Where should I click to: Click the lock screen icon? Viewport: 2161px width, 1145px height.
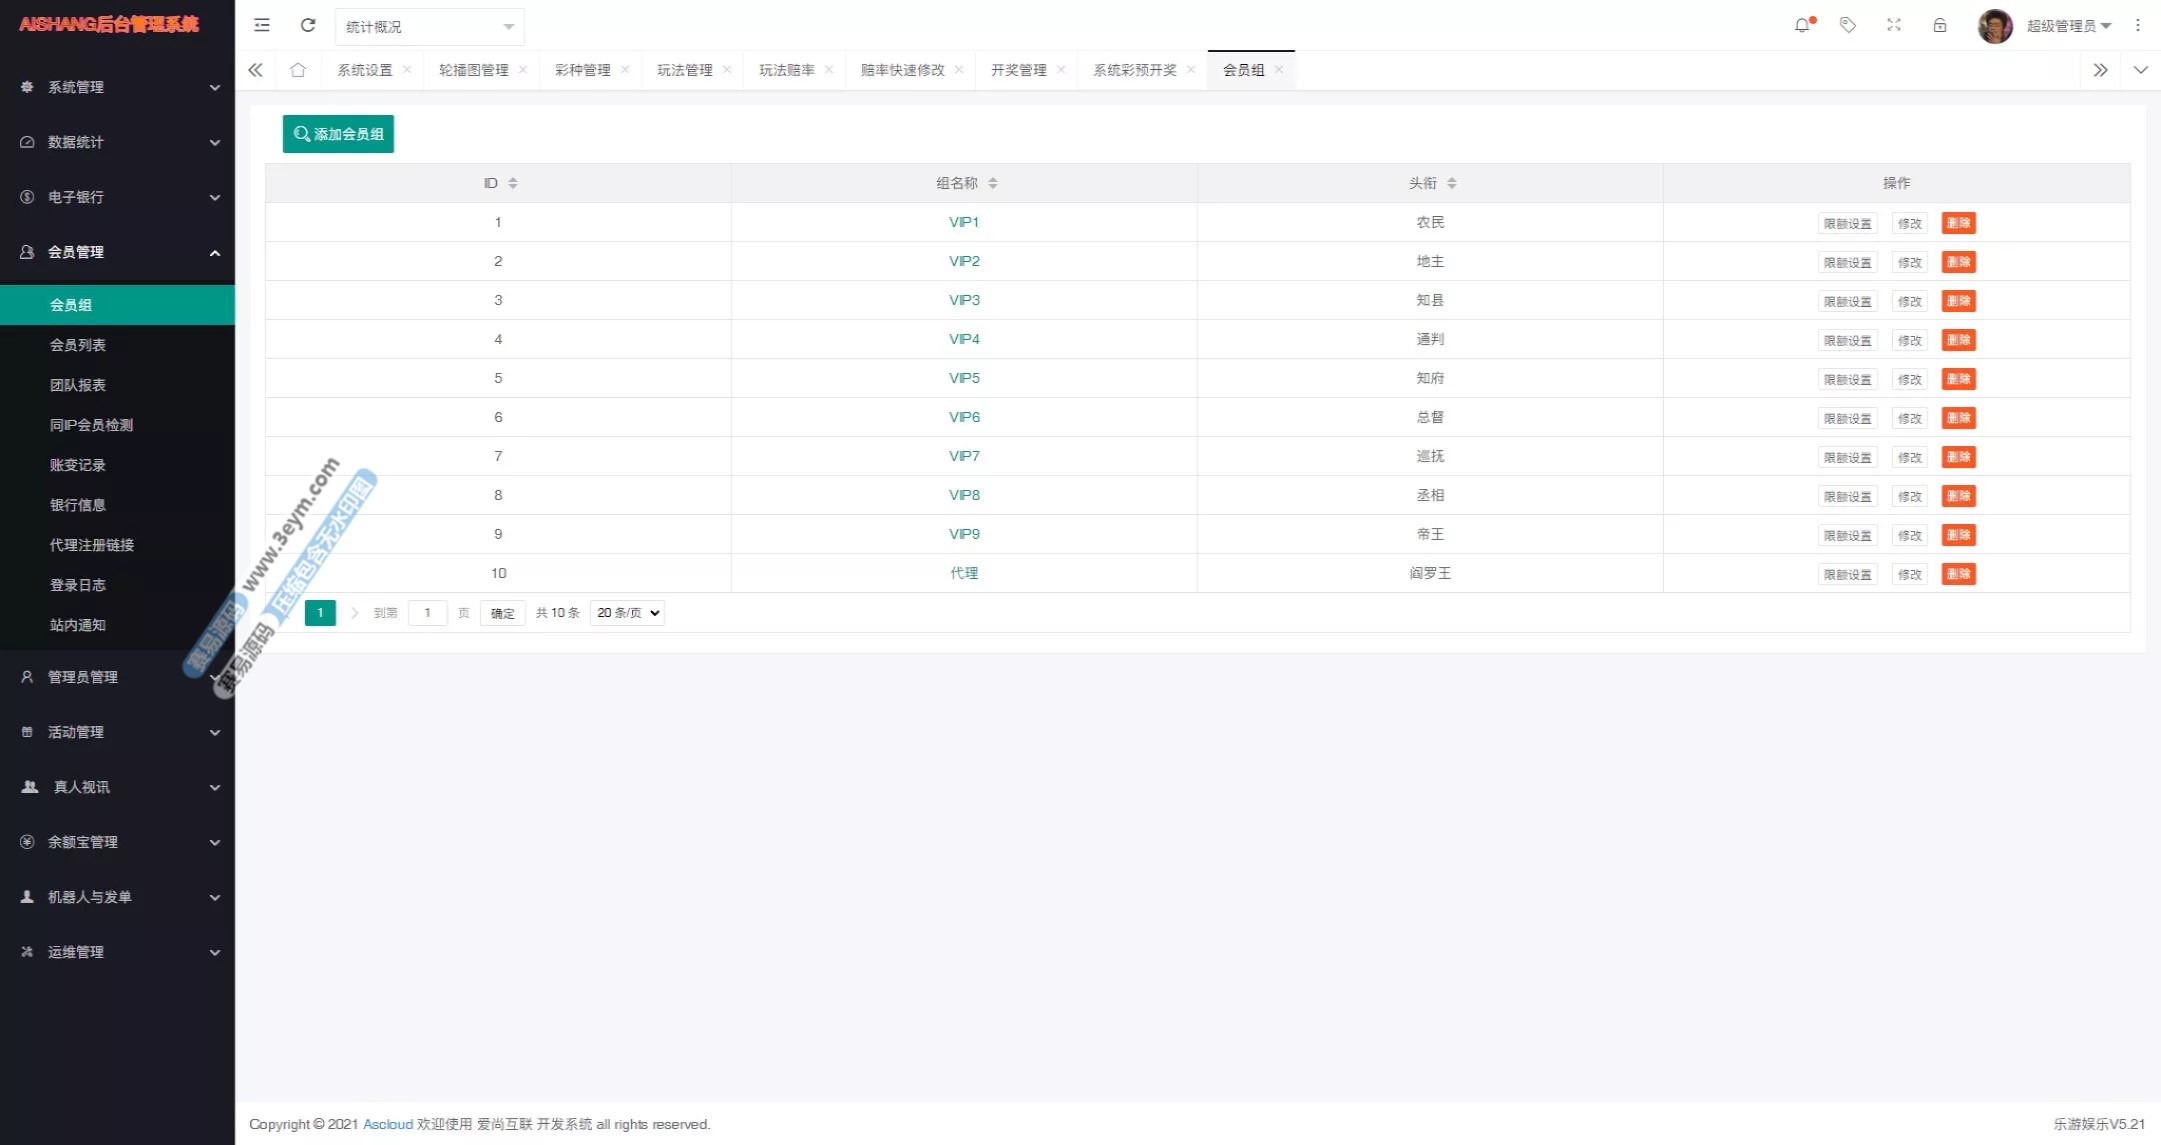1940,26
